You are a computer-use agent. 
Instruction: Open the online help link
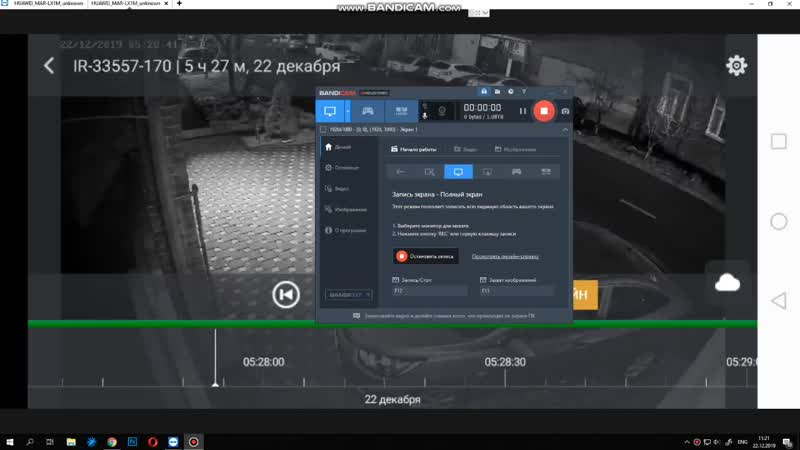(x=505, y=257)
